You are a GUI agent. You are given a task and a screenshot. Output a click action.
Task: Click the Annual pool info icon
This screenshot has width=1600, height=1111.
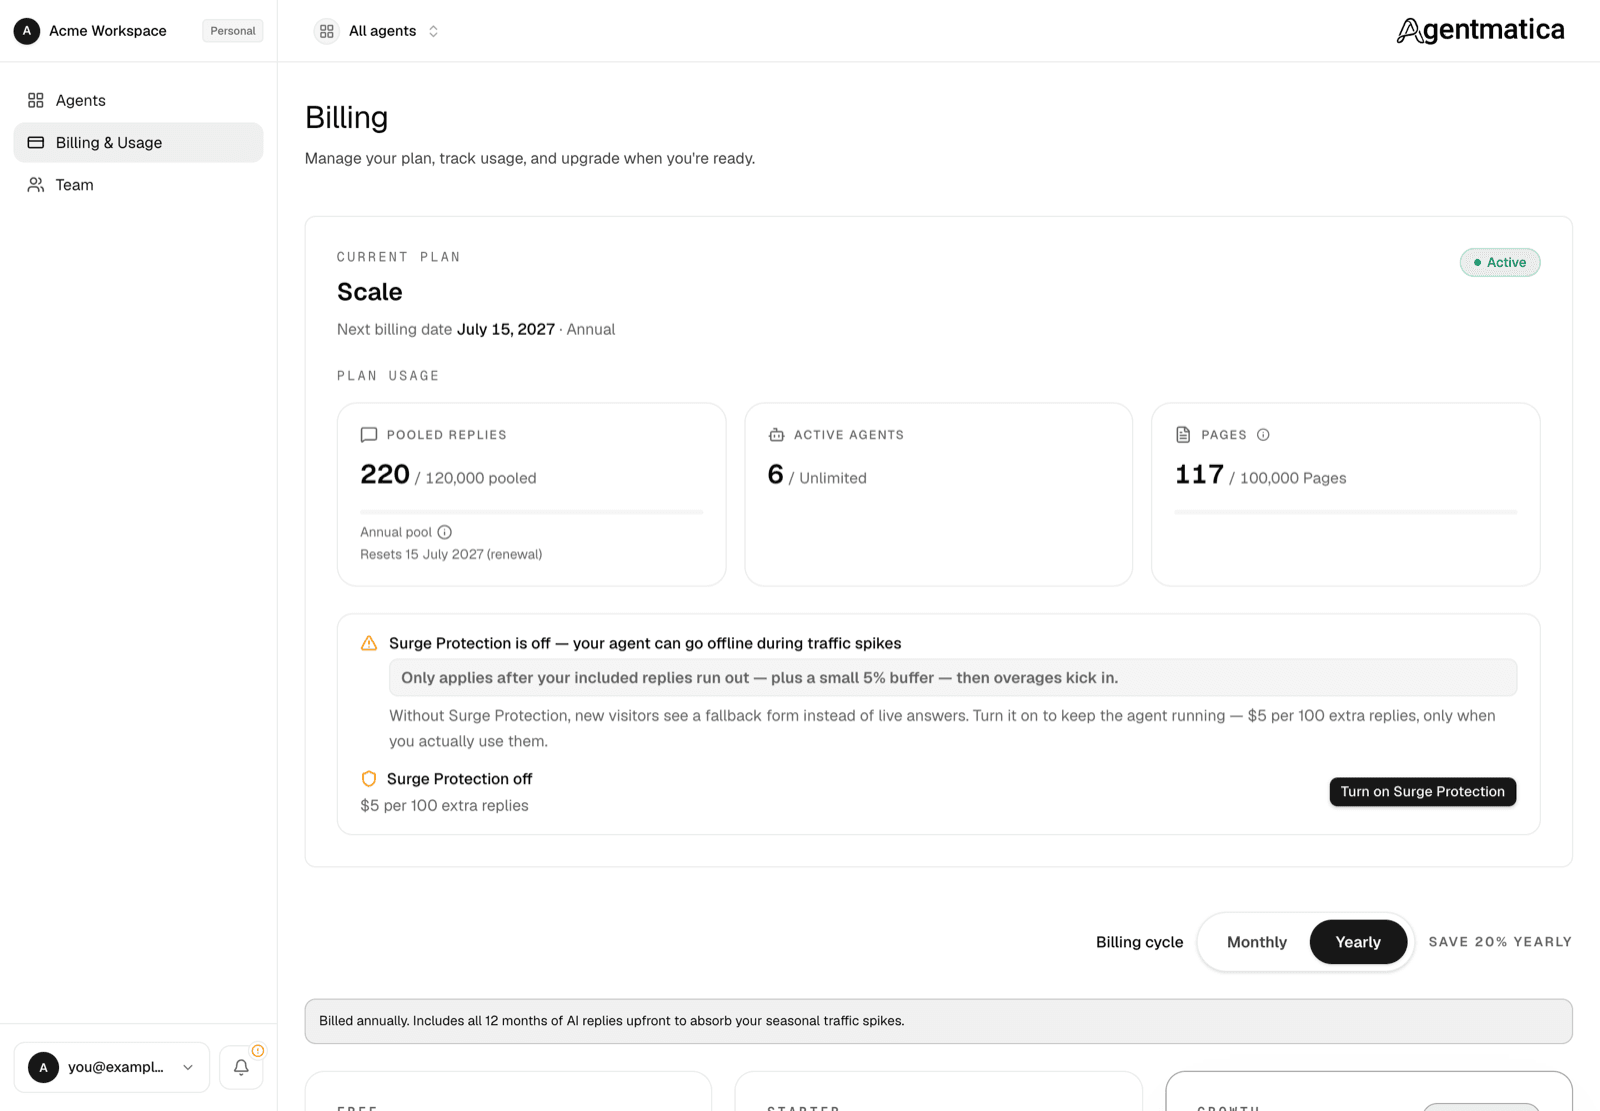[x=445, y=532]
